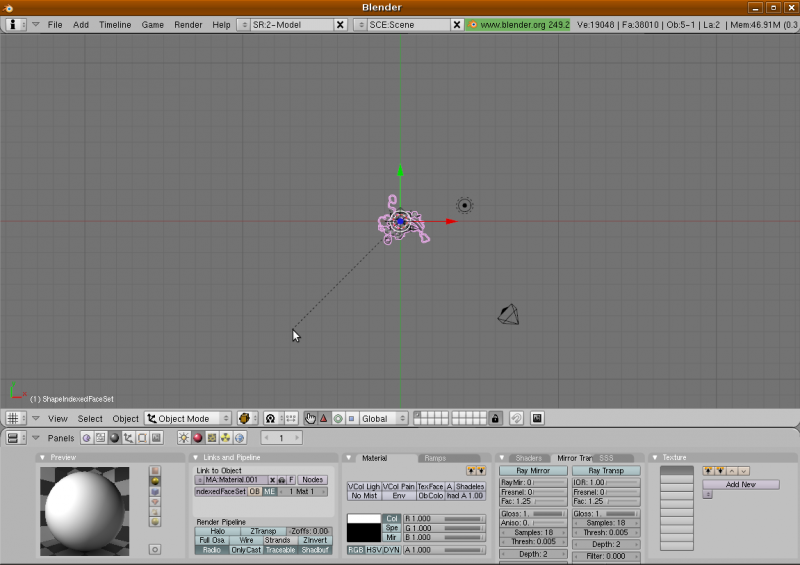Open the Global orientation dropdown
Screen dimensions: 800x565
384,418
